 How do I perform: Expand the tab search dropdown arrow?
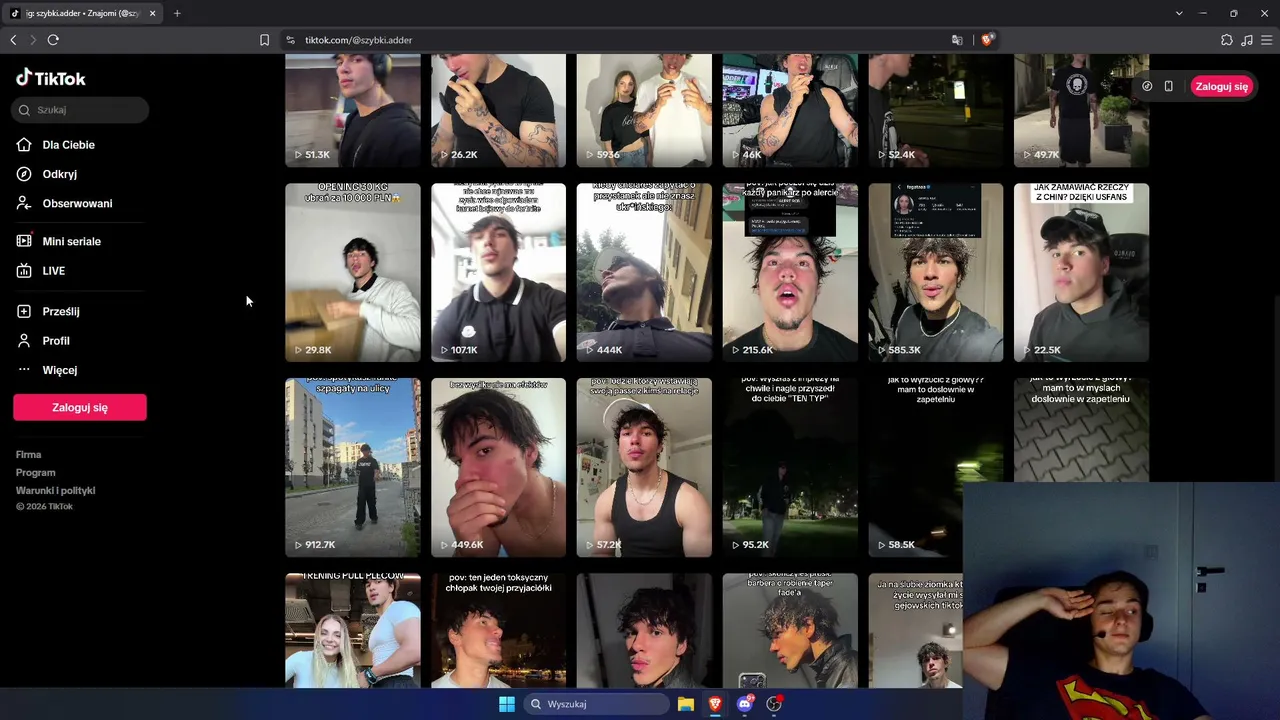point(1179,13)
